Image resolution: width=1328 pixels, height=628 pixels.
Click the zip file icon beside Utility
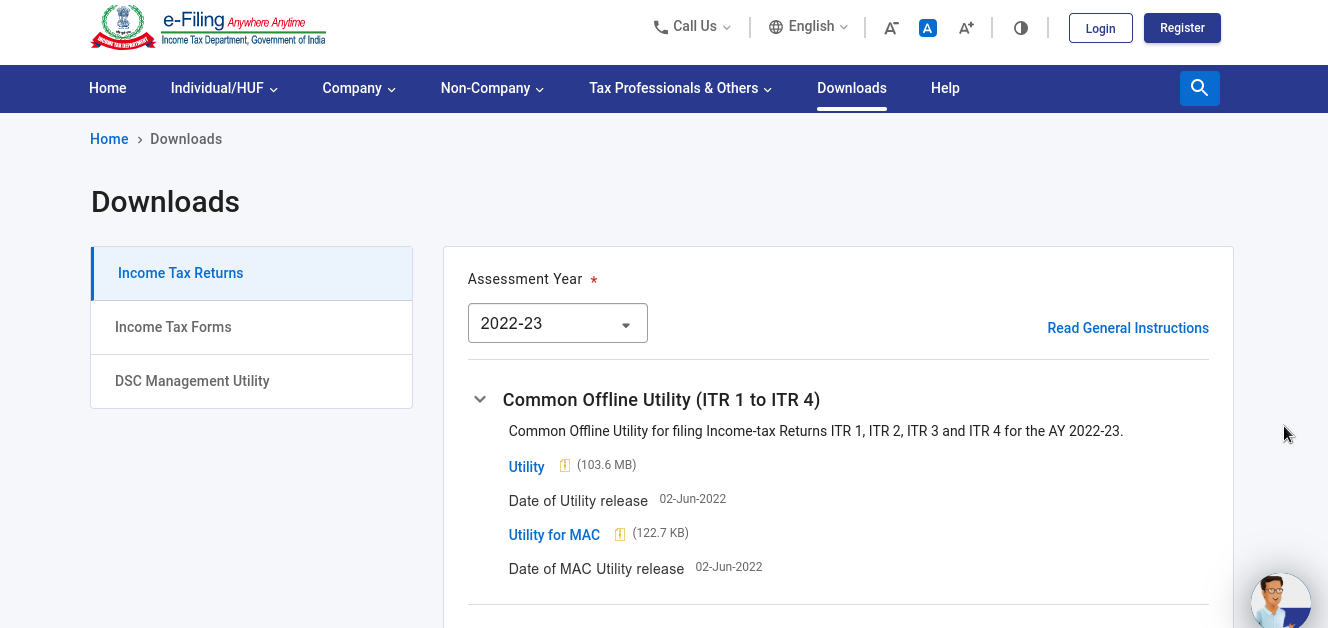[x=564, y=466]
